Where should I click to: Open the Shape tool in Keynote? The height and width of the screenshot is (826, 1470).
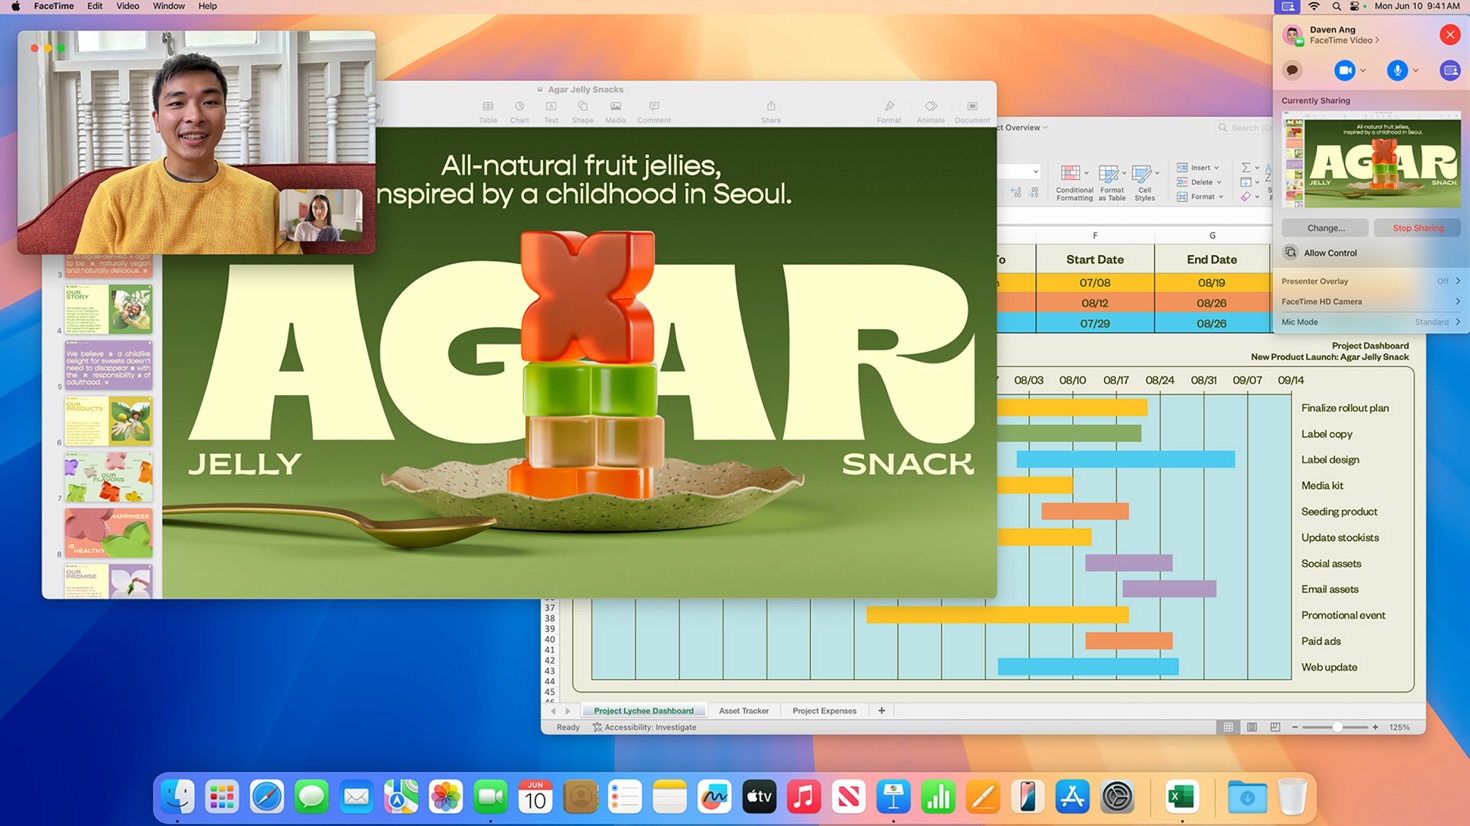pos(582,108)
